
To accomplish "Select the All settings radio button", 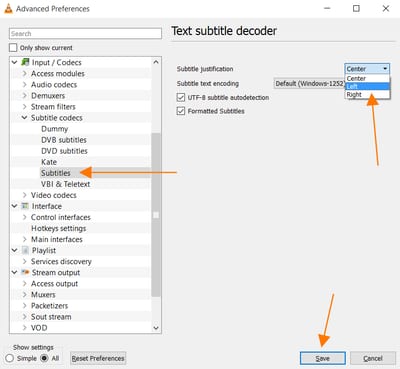I will (x=44, y=358).
